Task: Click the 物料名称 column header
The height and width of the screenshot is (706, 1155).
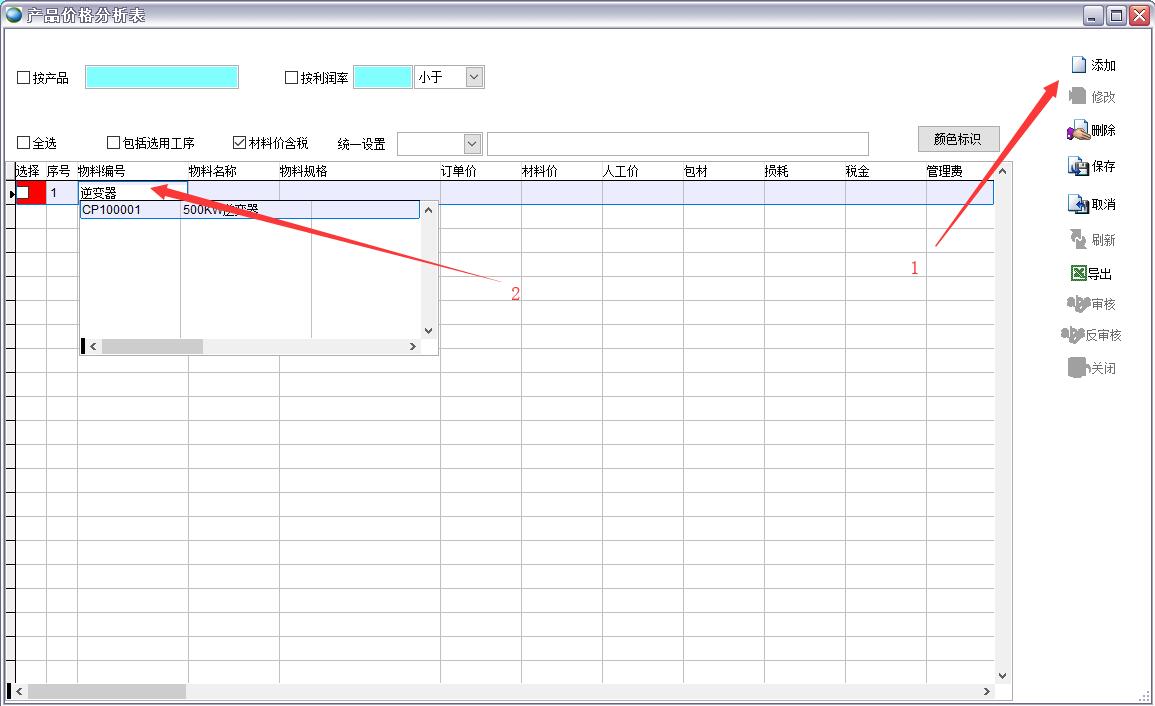Action: (x=213, y=172)
